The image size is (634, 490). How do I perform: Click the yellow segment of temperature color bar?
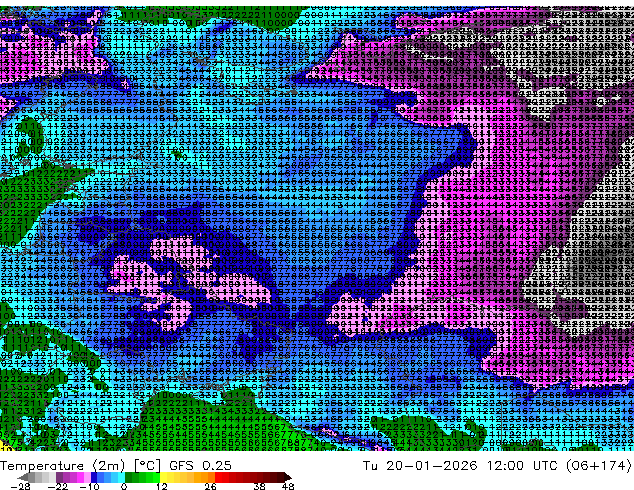[x=163, y=477]
